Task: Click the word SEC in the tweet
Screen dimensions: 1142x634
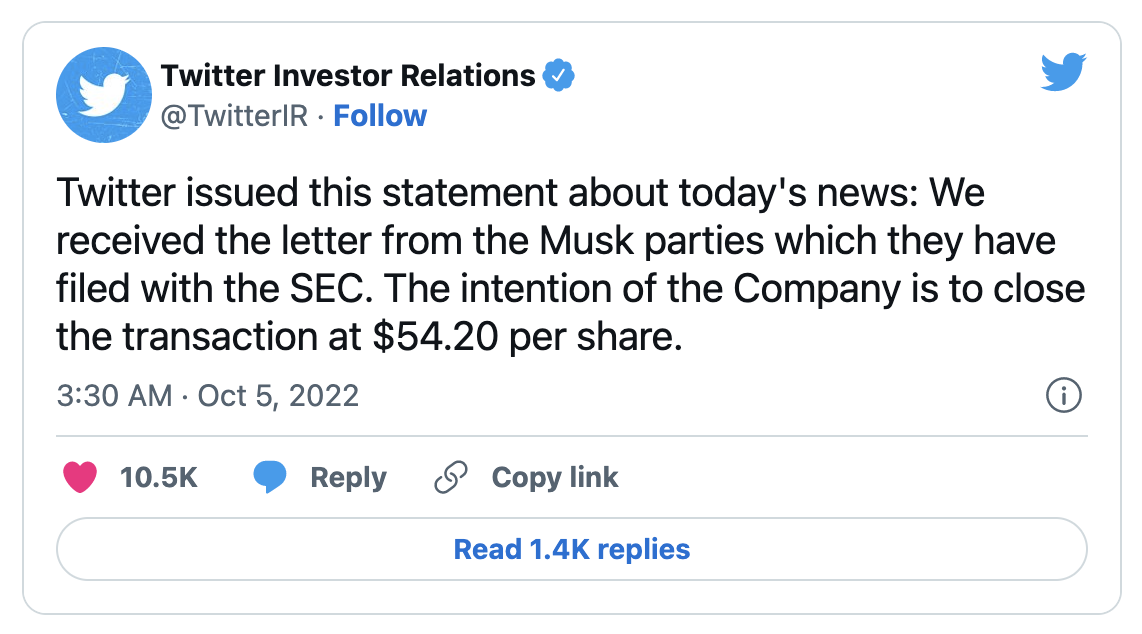Action: click(336, 289)
